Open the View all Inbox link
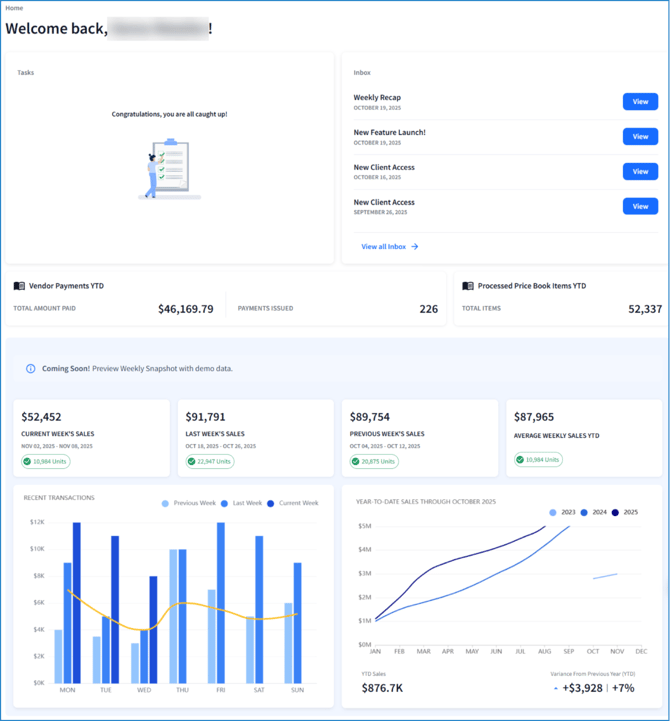Viewport: 670px width, 721px height. 384,246
